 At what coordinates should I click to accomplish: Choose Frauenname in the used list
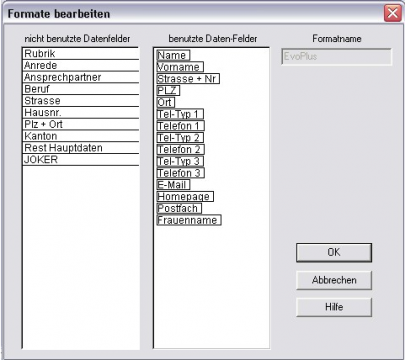coord(189,220)
